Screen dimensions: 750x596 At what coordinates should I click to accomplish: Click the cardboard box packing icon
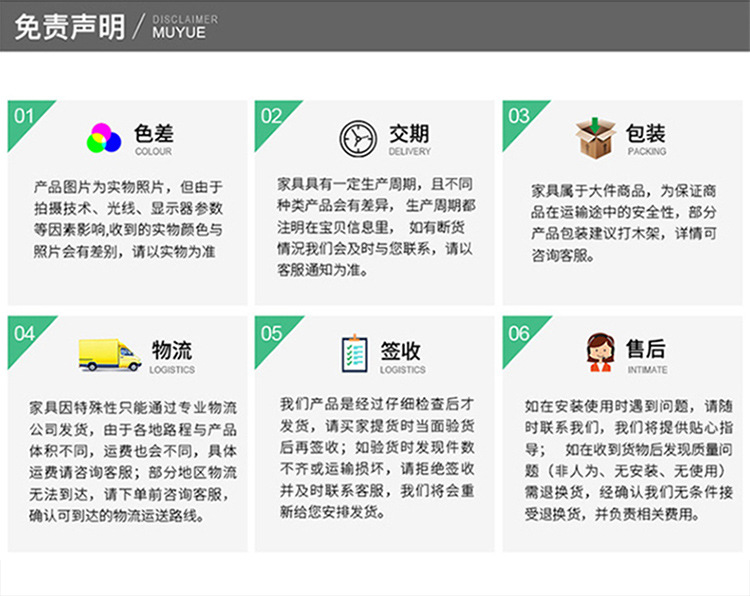coord(596,138)
